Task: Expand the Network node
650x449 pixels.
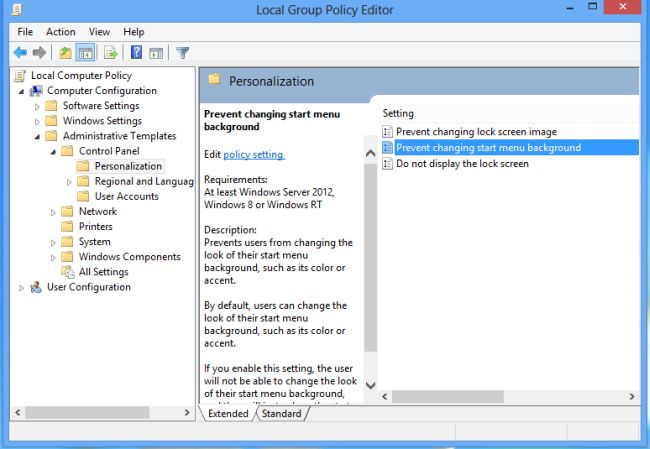Action: click(x=53, y=212)
